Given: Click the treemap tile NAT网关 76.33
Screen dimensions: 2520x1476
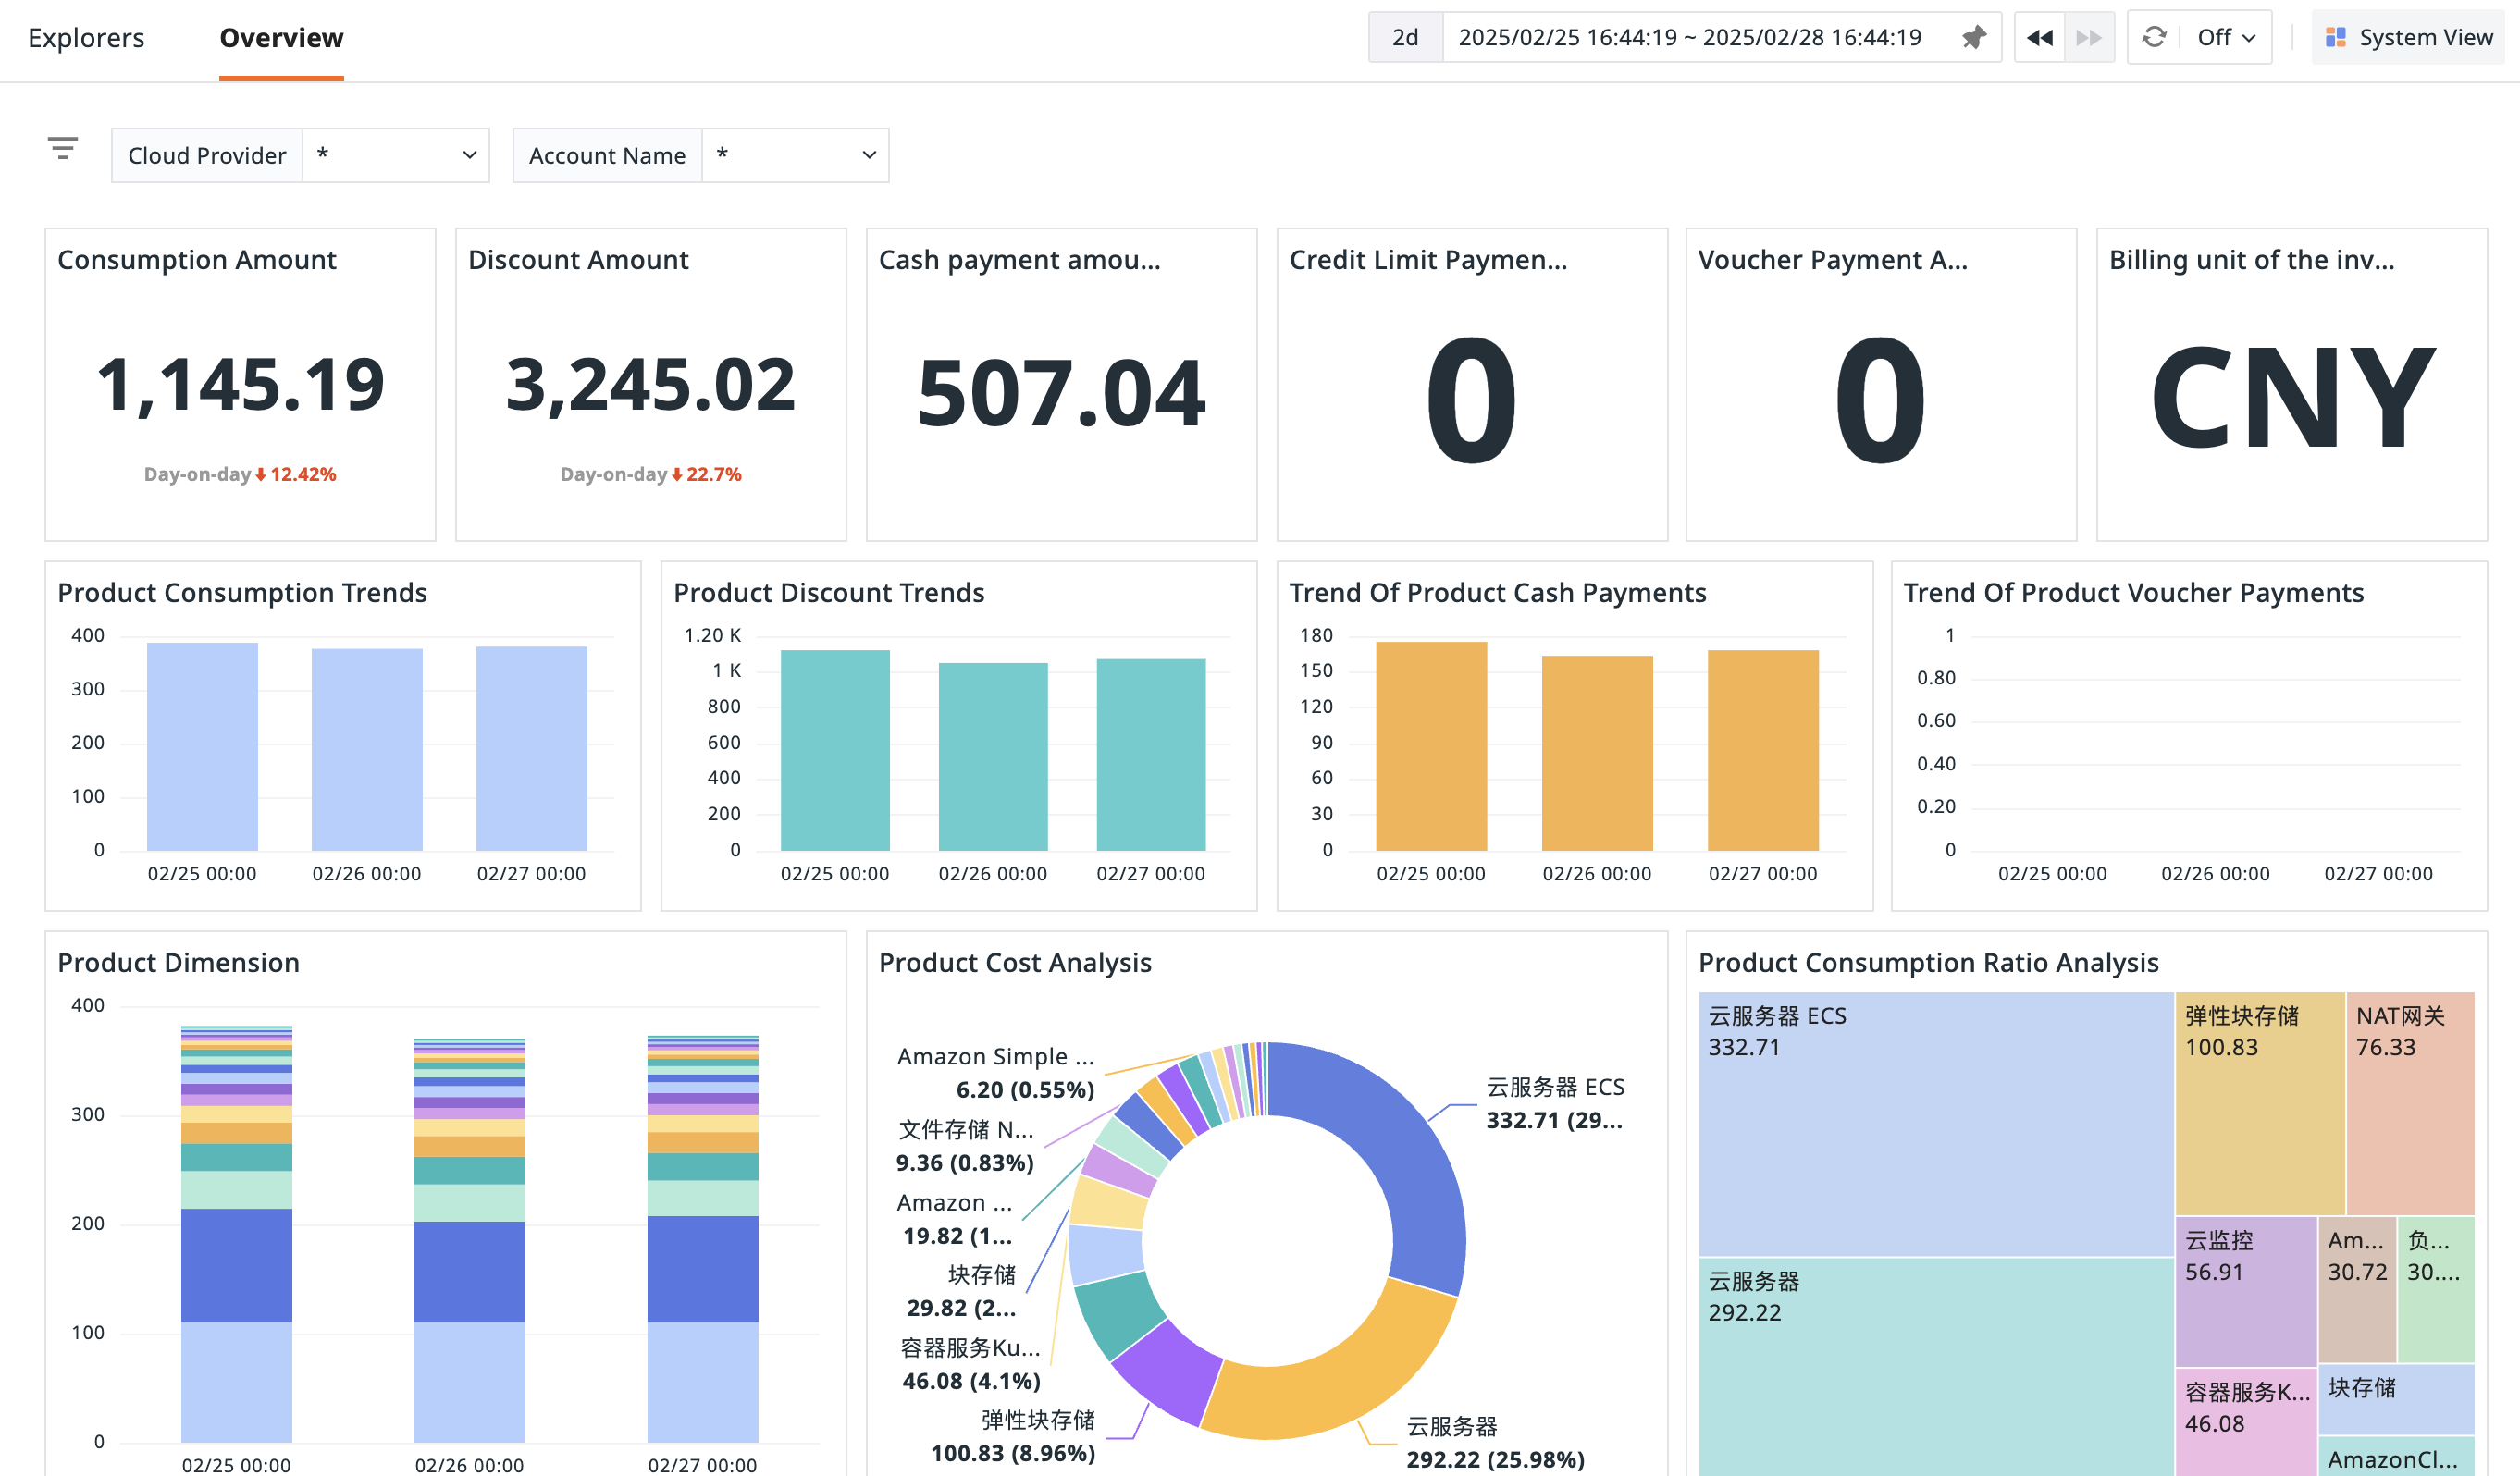Looking at the screenshot, I should (2410, 1103).
